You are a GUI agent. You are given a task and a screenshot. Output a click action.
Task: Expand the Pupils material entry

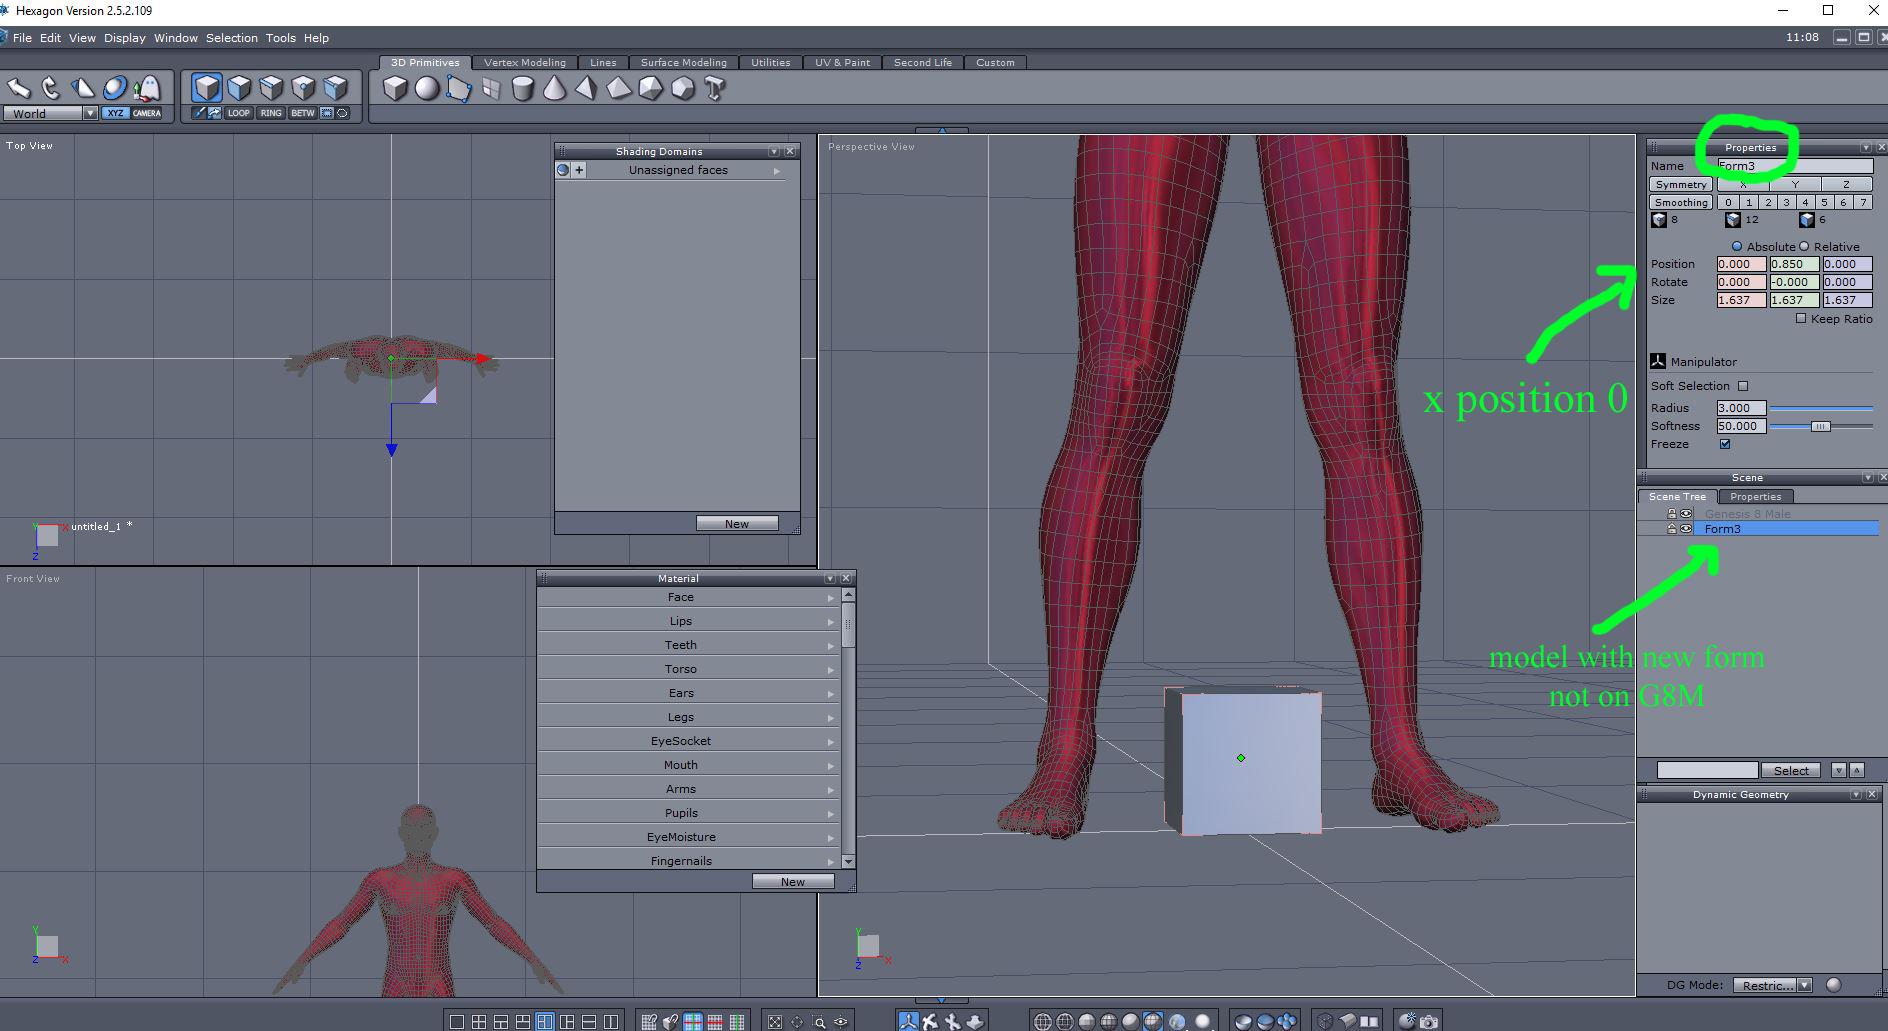coord(830,813)
